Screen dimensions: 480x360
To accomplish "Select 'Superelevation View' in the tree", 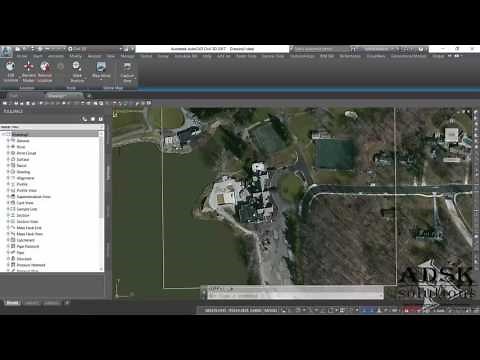I will [34, 197].
